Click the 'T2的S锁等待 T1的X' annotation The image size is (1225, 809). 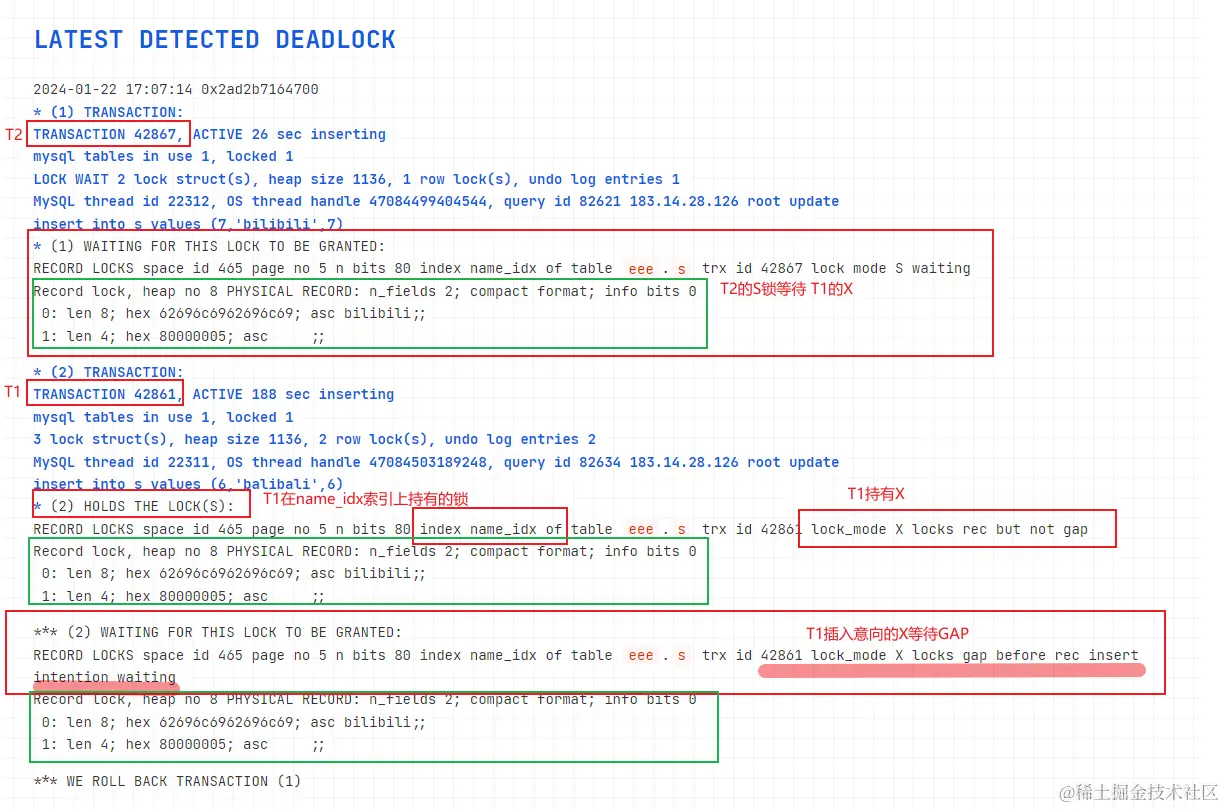786,289
